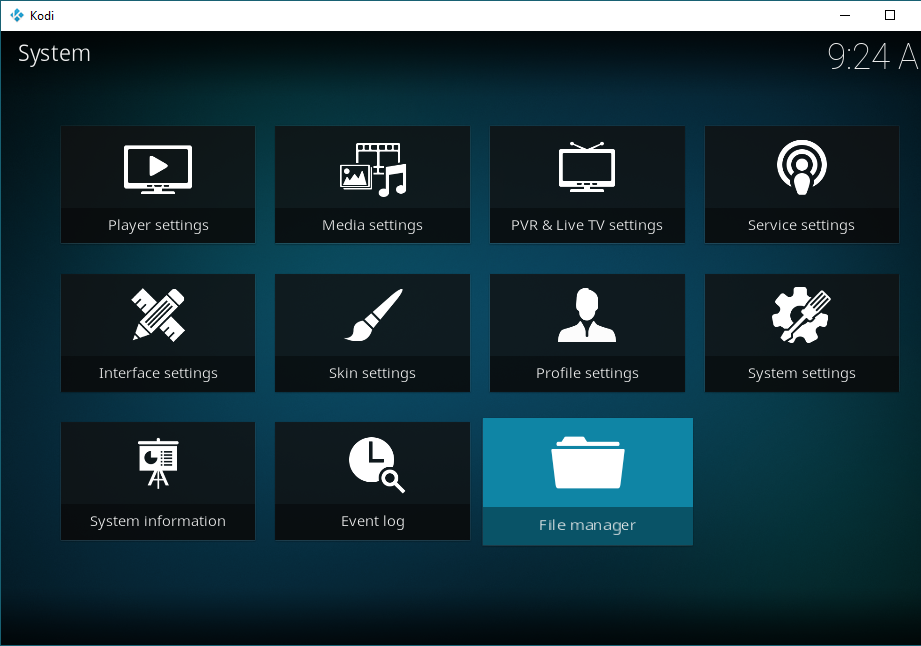
Task: Click the Player settings monitor icon
Action: (158, 167)
